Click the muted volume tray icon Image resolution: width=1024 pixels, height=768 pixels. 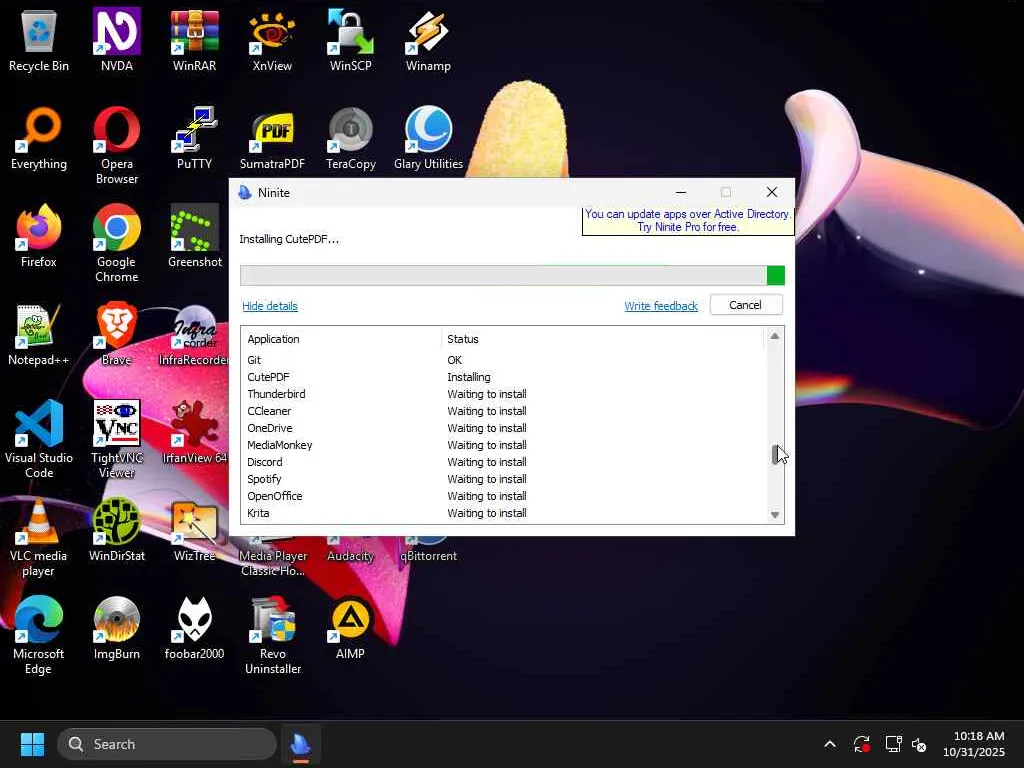[919, 744]
